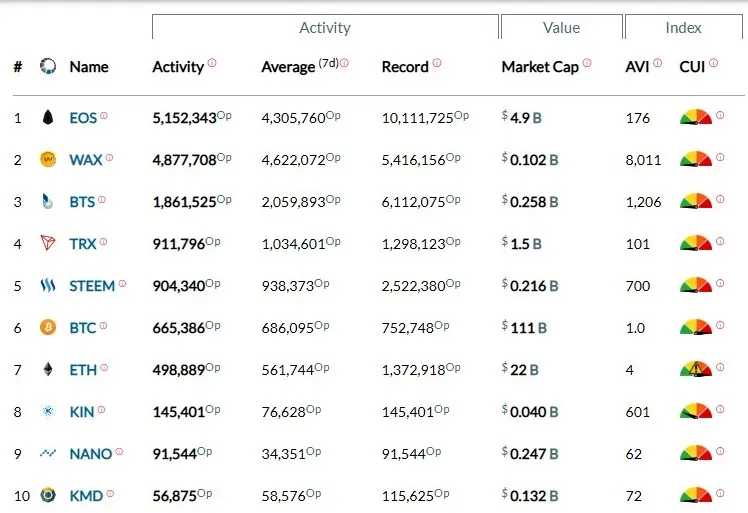
Task: Open the info icon next to Market Cap
Action: point(587,63)
